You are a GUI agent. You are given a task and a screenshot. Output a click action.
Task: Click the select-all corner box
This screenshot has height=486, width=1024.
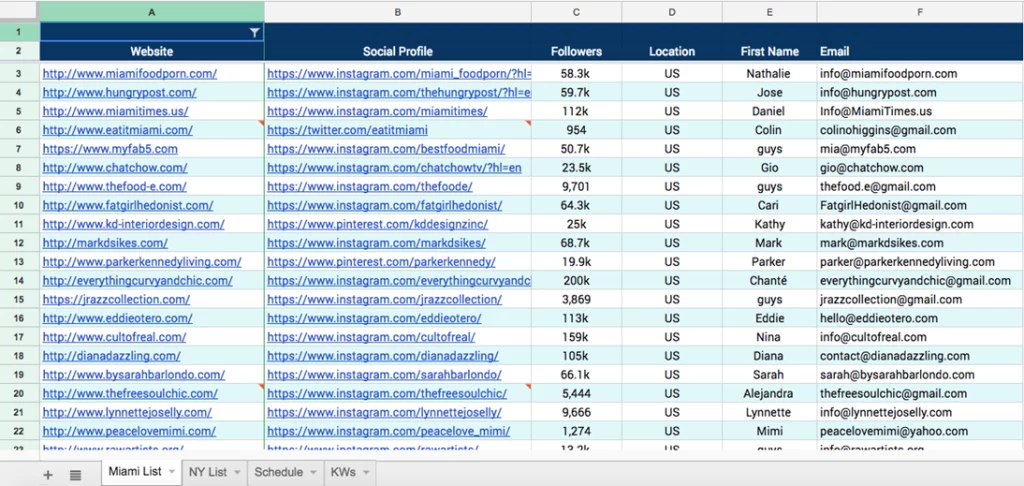point(19,11)
